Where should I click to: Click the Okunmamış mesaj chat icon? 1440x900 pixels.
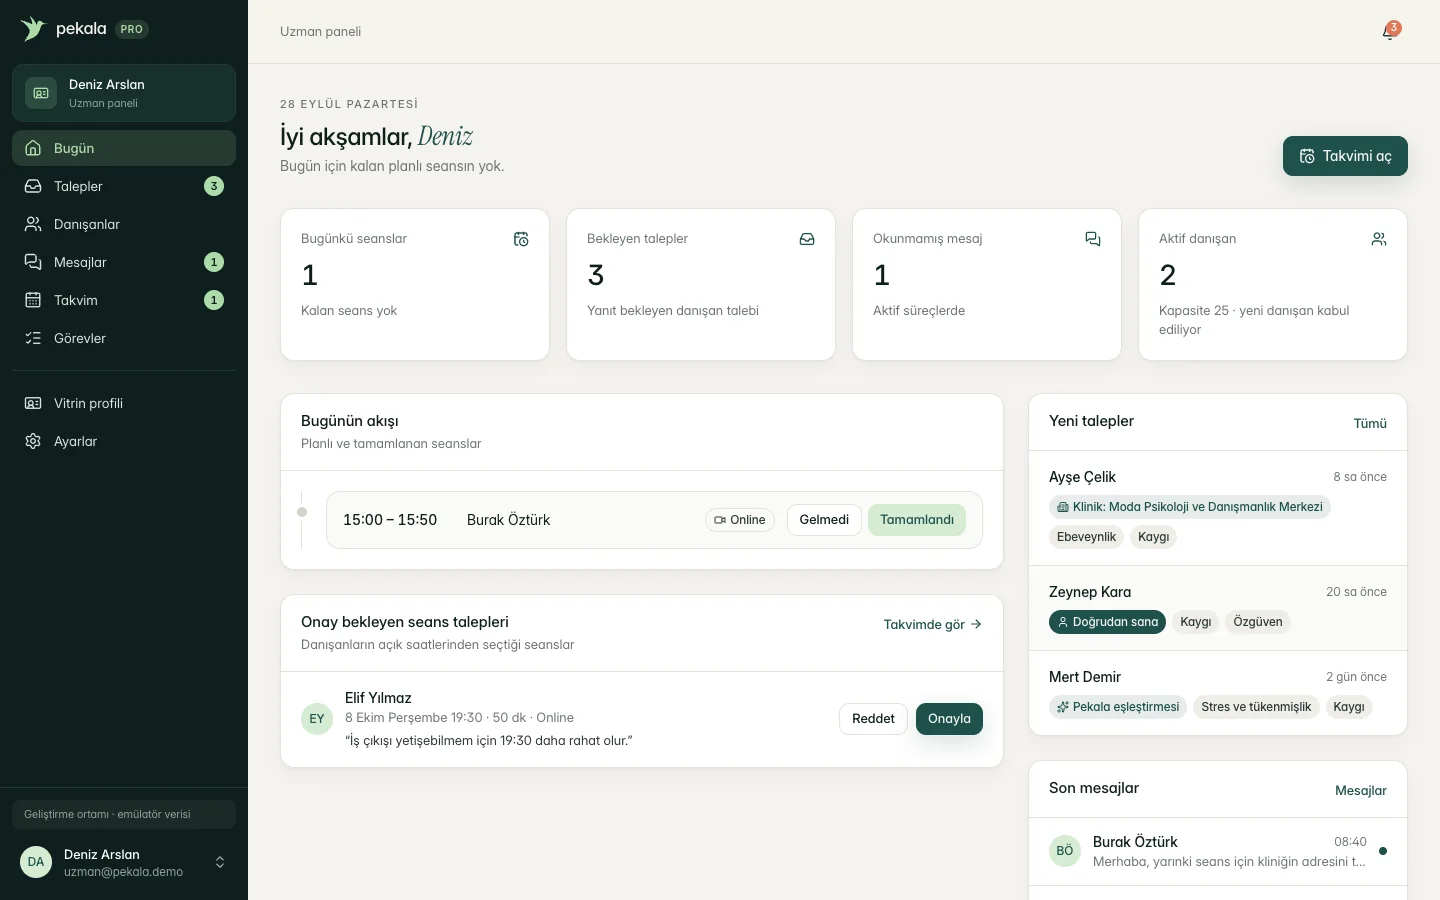coord(1093,239)
